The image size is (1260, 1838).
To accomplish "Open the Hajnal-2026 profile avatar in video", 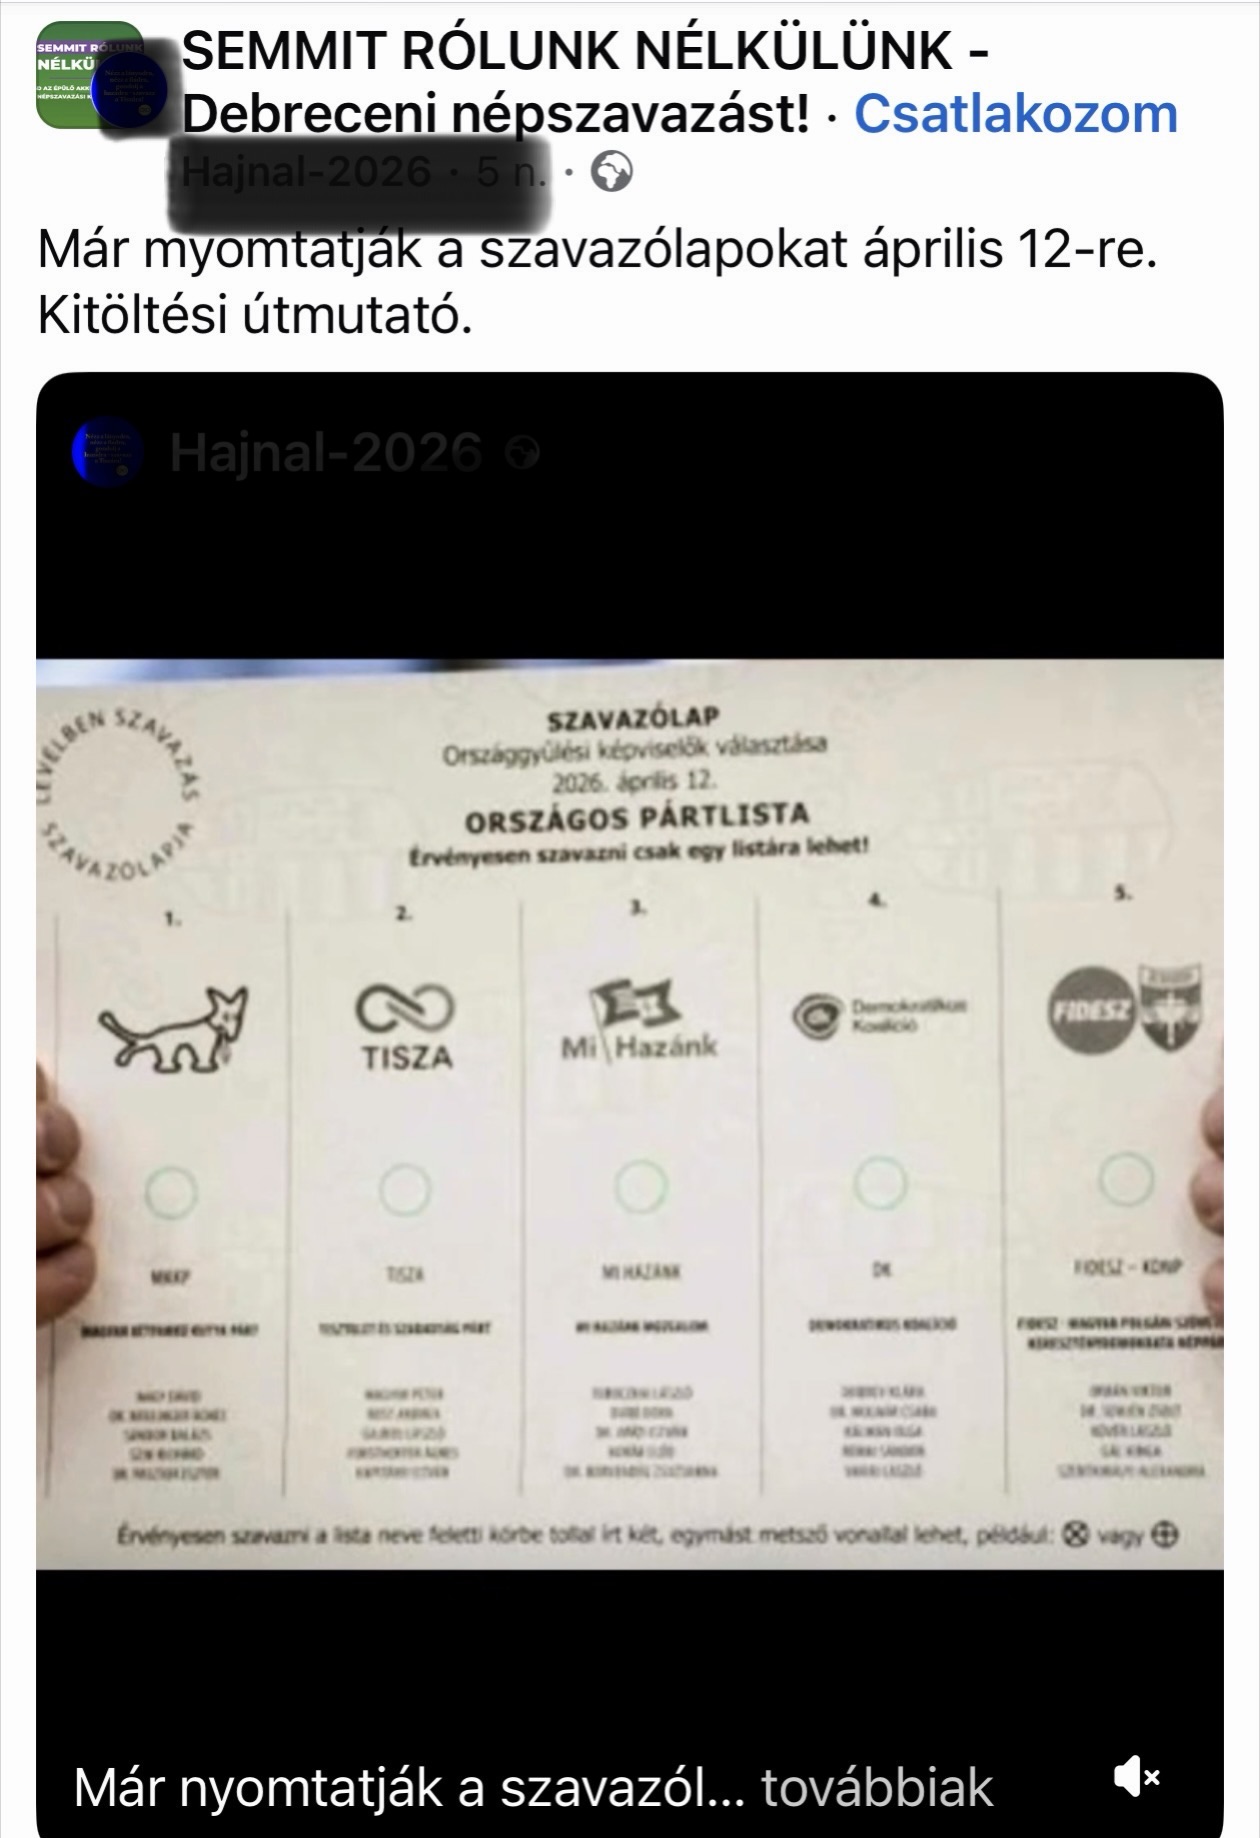I will [x=108, y=455].
